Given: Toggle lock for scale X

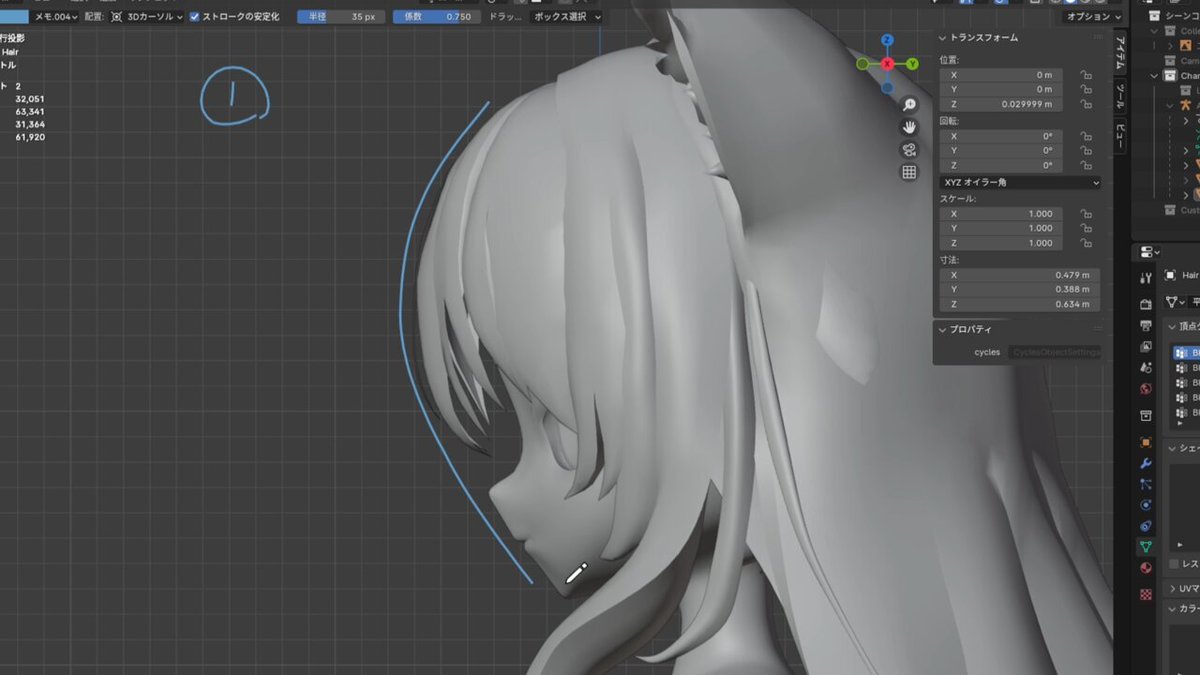Looking at the screenshot, I should tap(1086, 214).
